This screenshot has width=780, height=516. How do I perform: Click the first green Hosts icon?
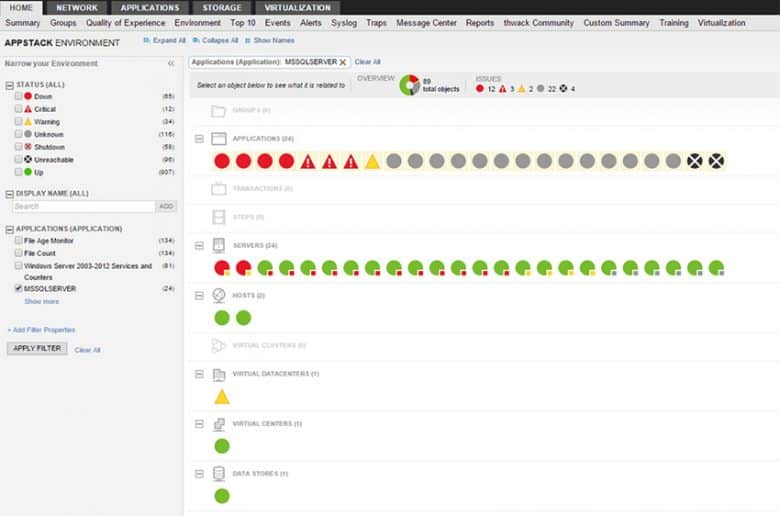tap(222, 317)
